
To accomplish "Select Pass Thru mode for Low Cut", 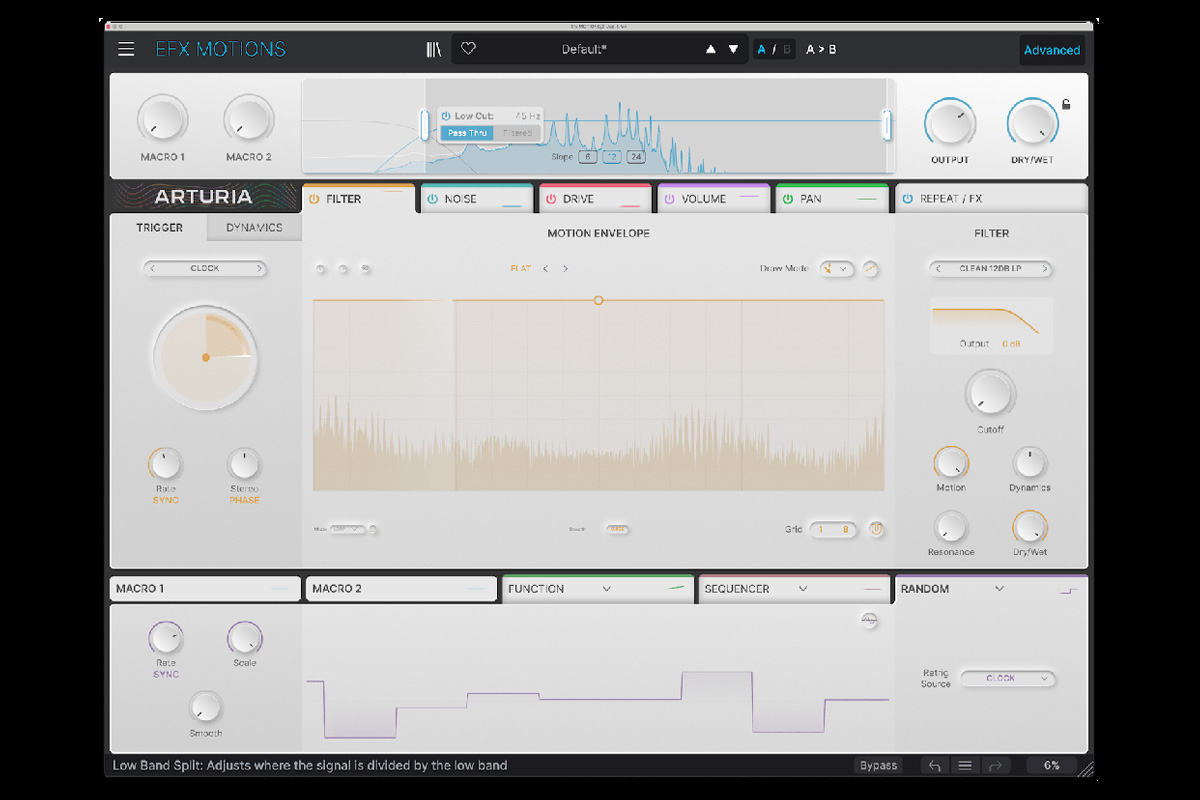I will click(468, 133).
